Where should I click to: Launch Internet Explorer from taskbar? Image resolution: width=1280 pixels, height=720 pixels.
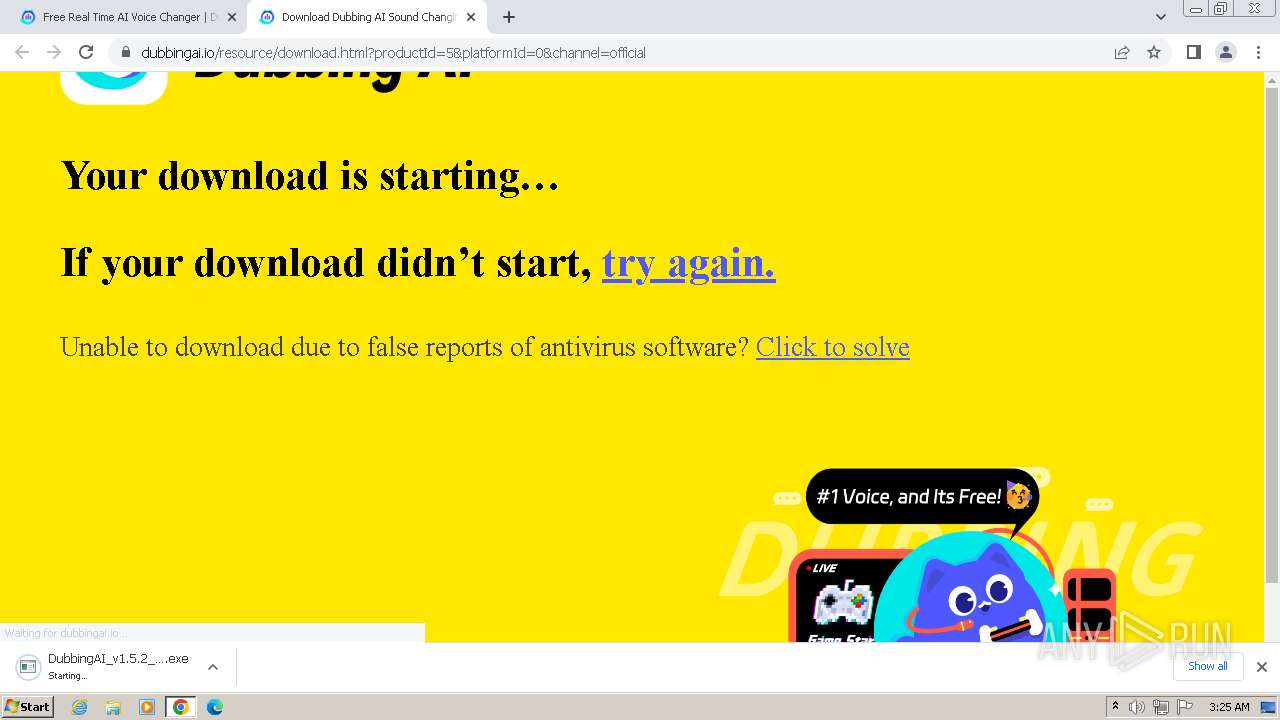[79, 707]
